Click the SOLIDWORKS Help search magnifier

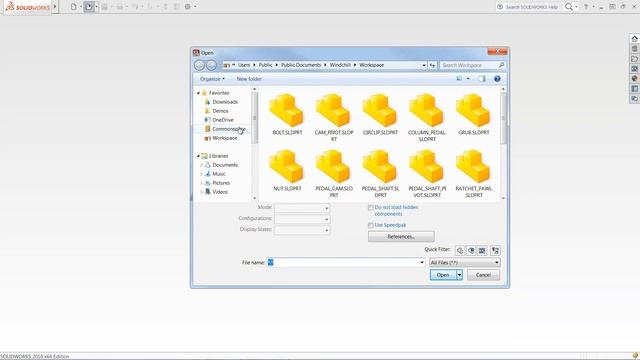point(569,7)
